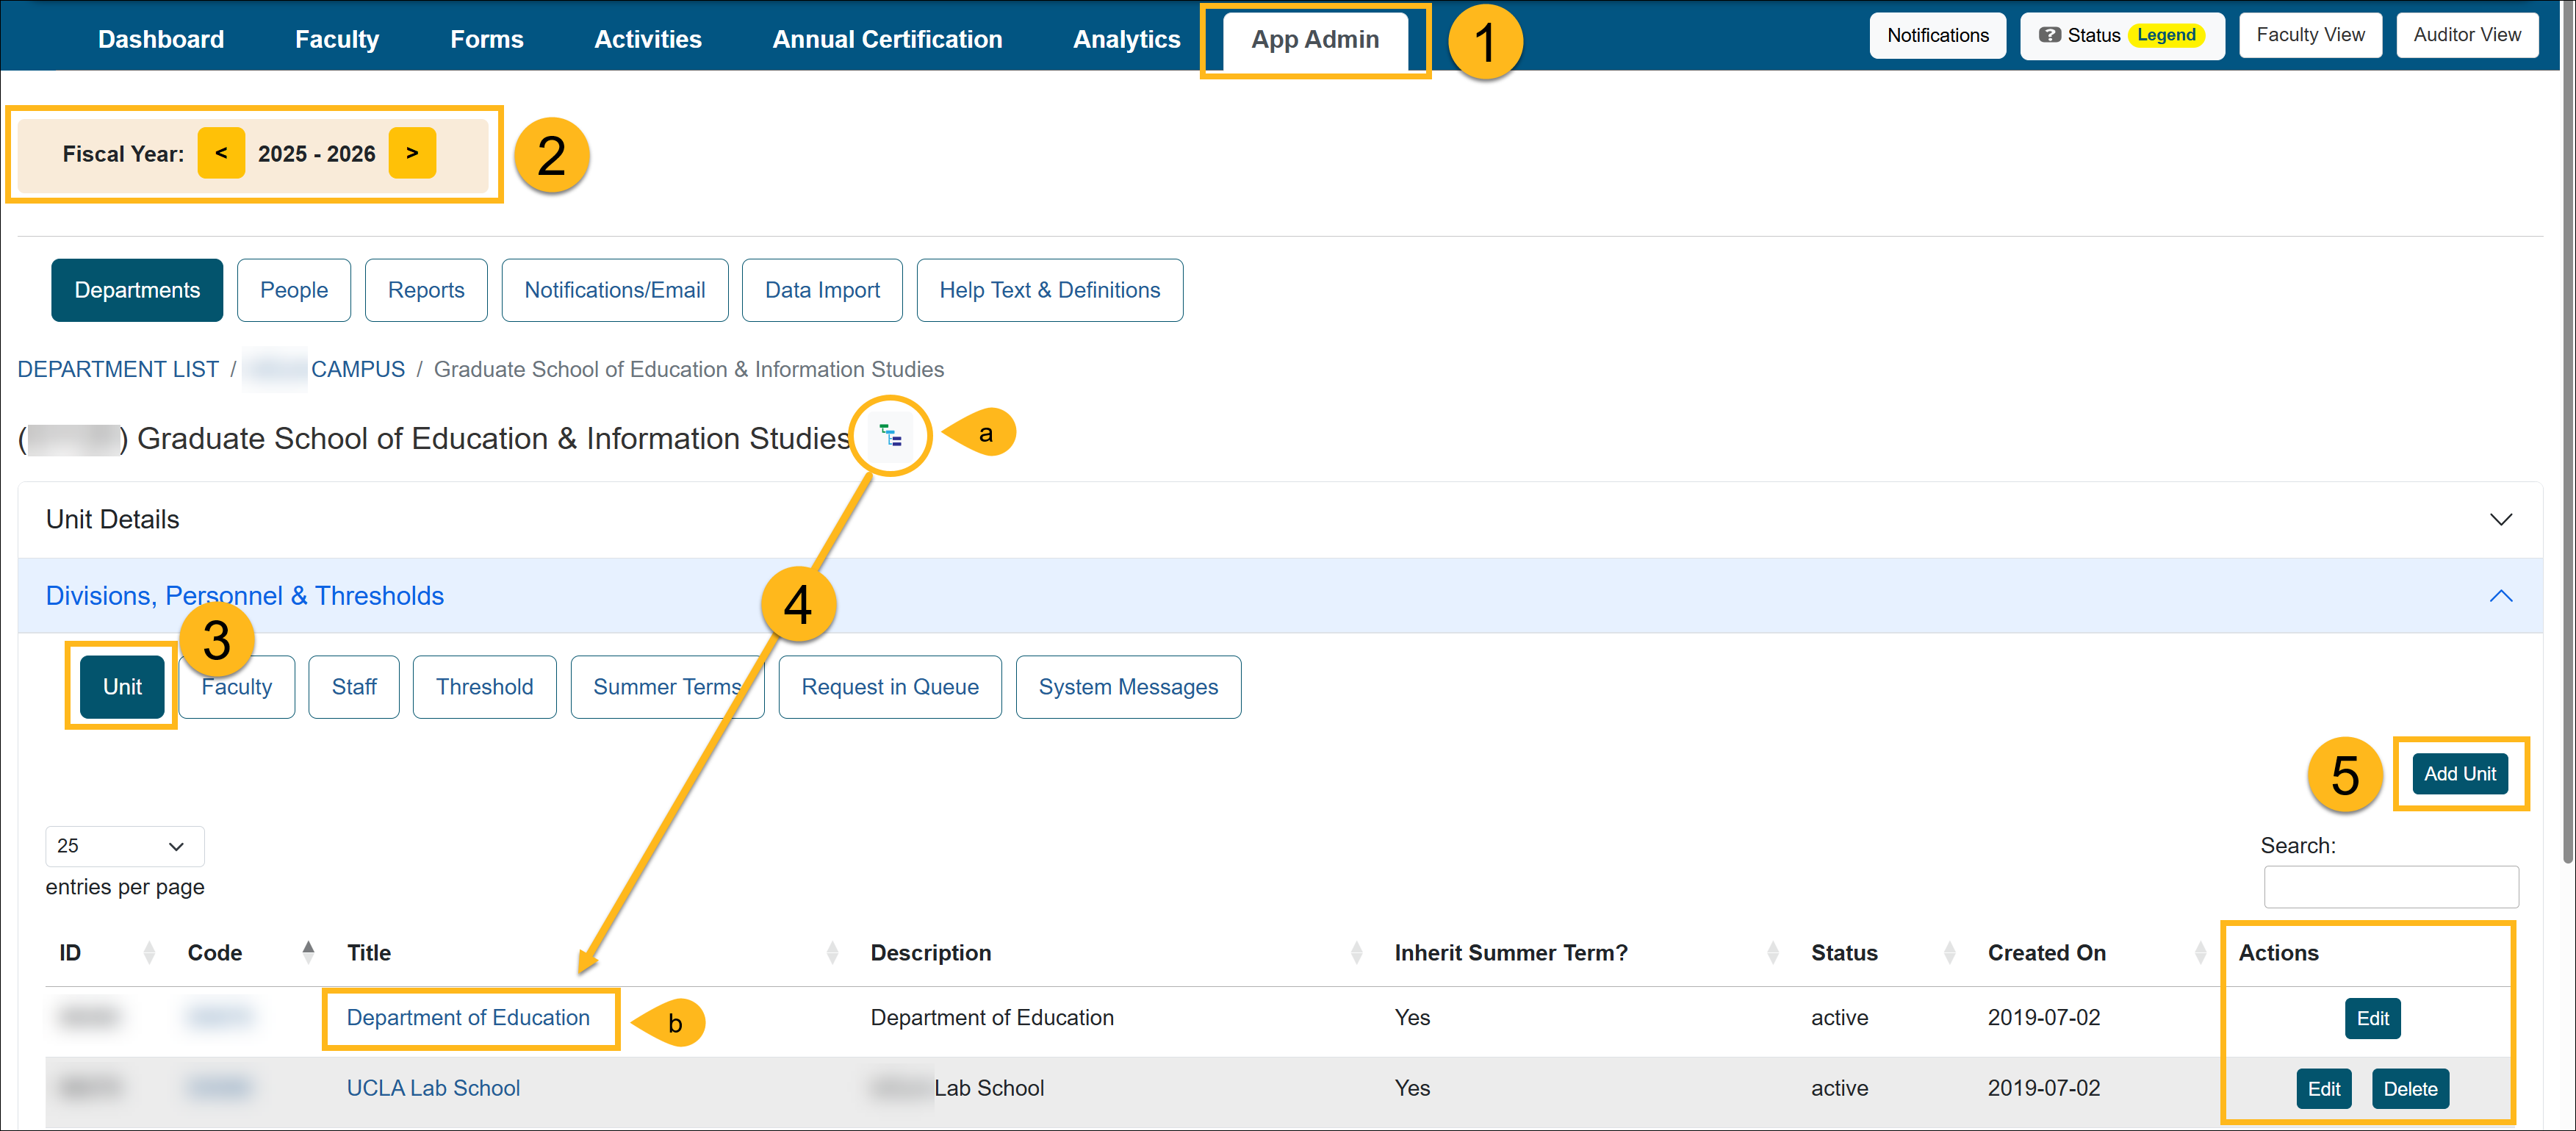
Task: Switch to the App Admin tab
Action: click(x=1313, y=40)
